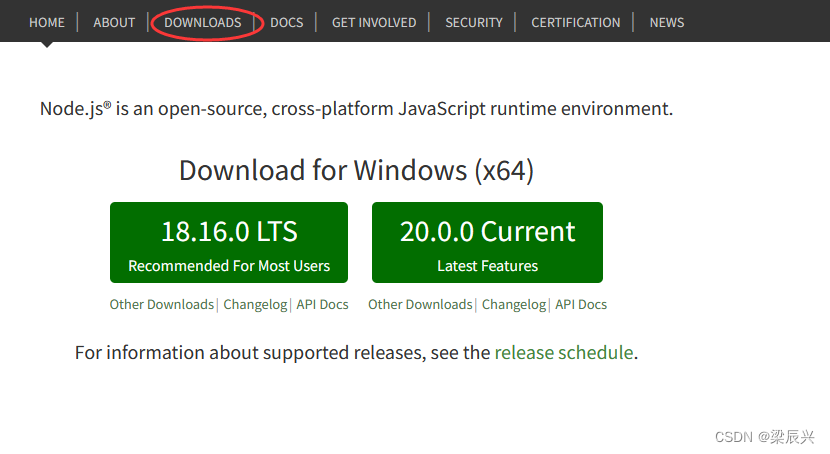Go to NEWS section

click(x=666, y=23)
